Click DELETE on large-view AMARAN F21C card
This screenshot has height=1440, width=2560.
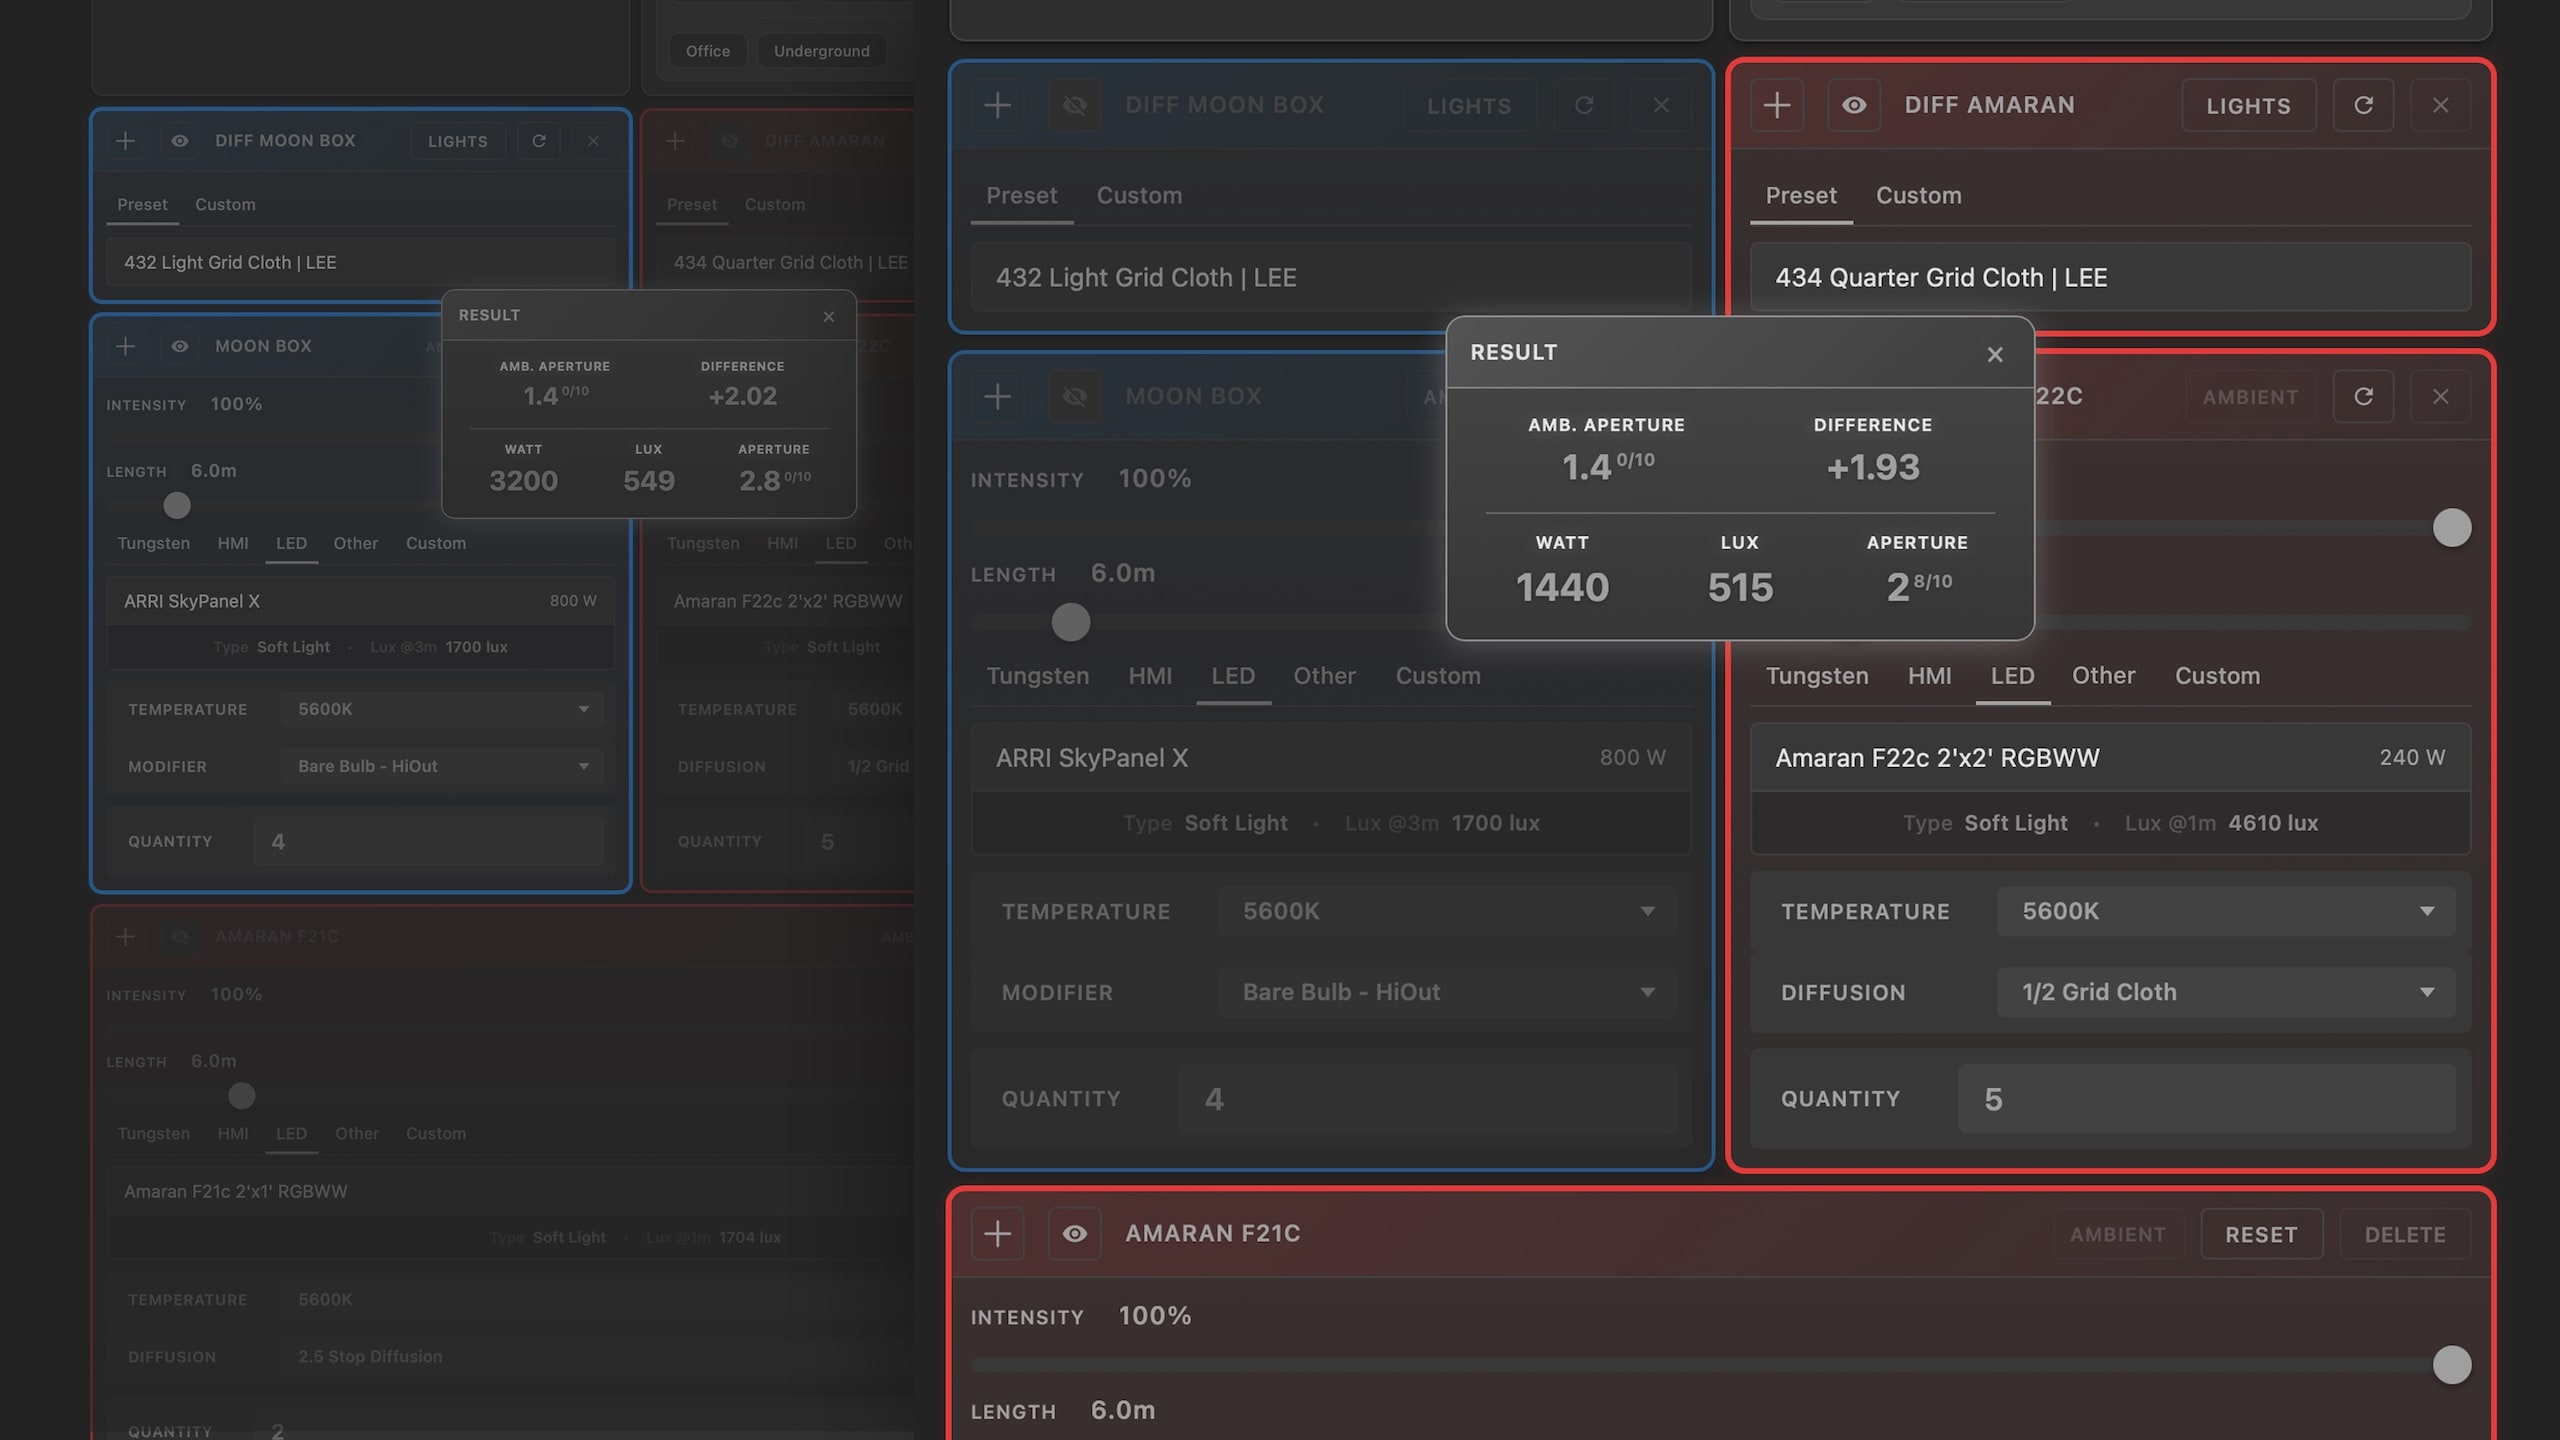2405,1234
